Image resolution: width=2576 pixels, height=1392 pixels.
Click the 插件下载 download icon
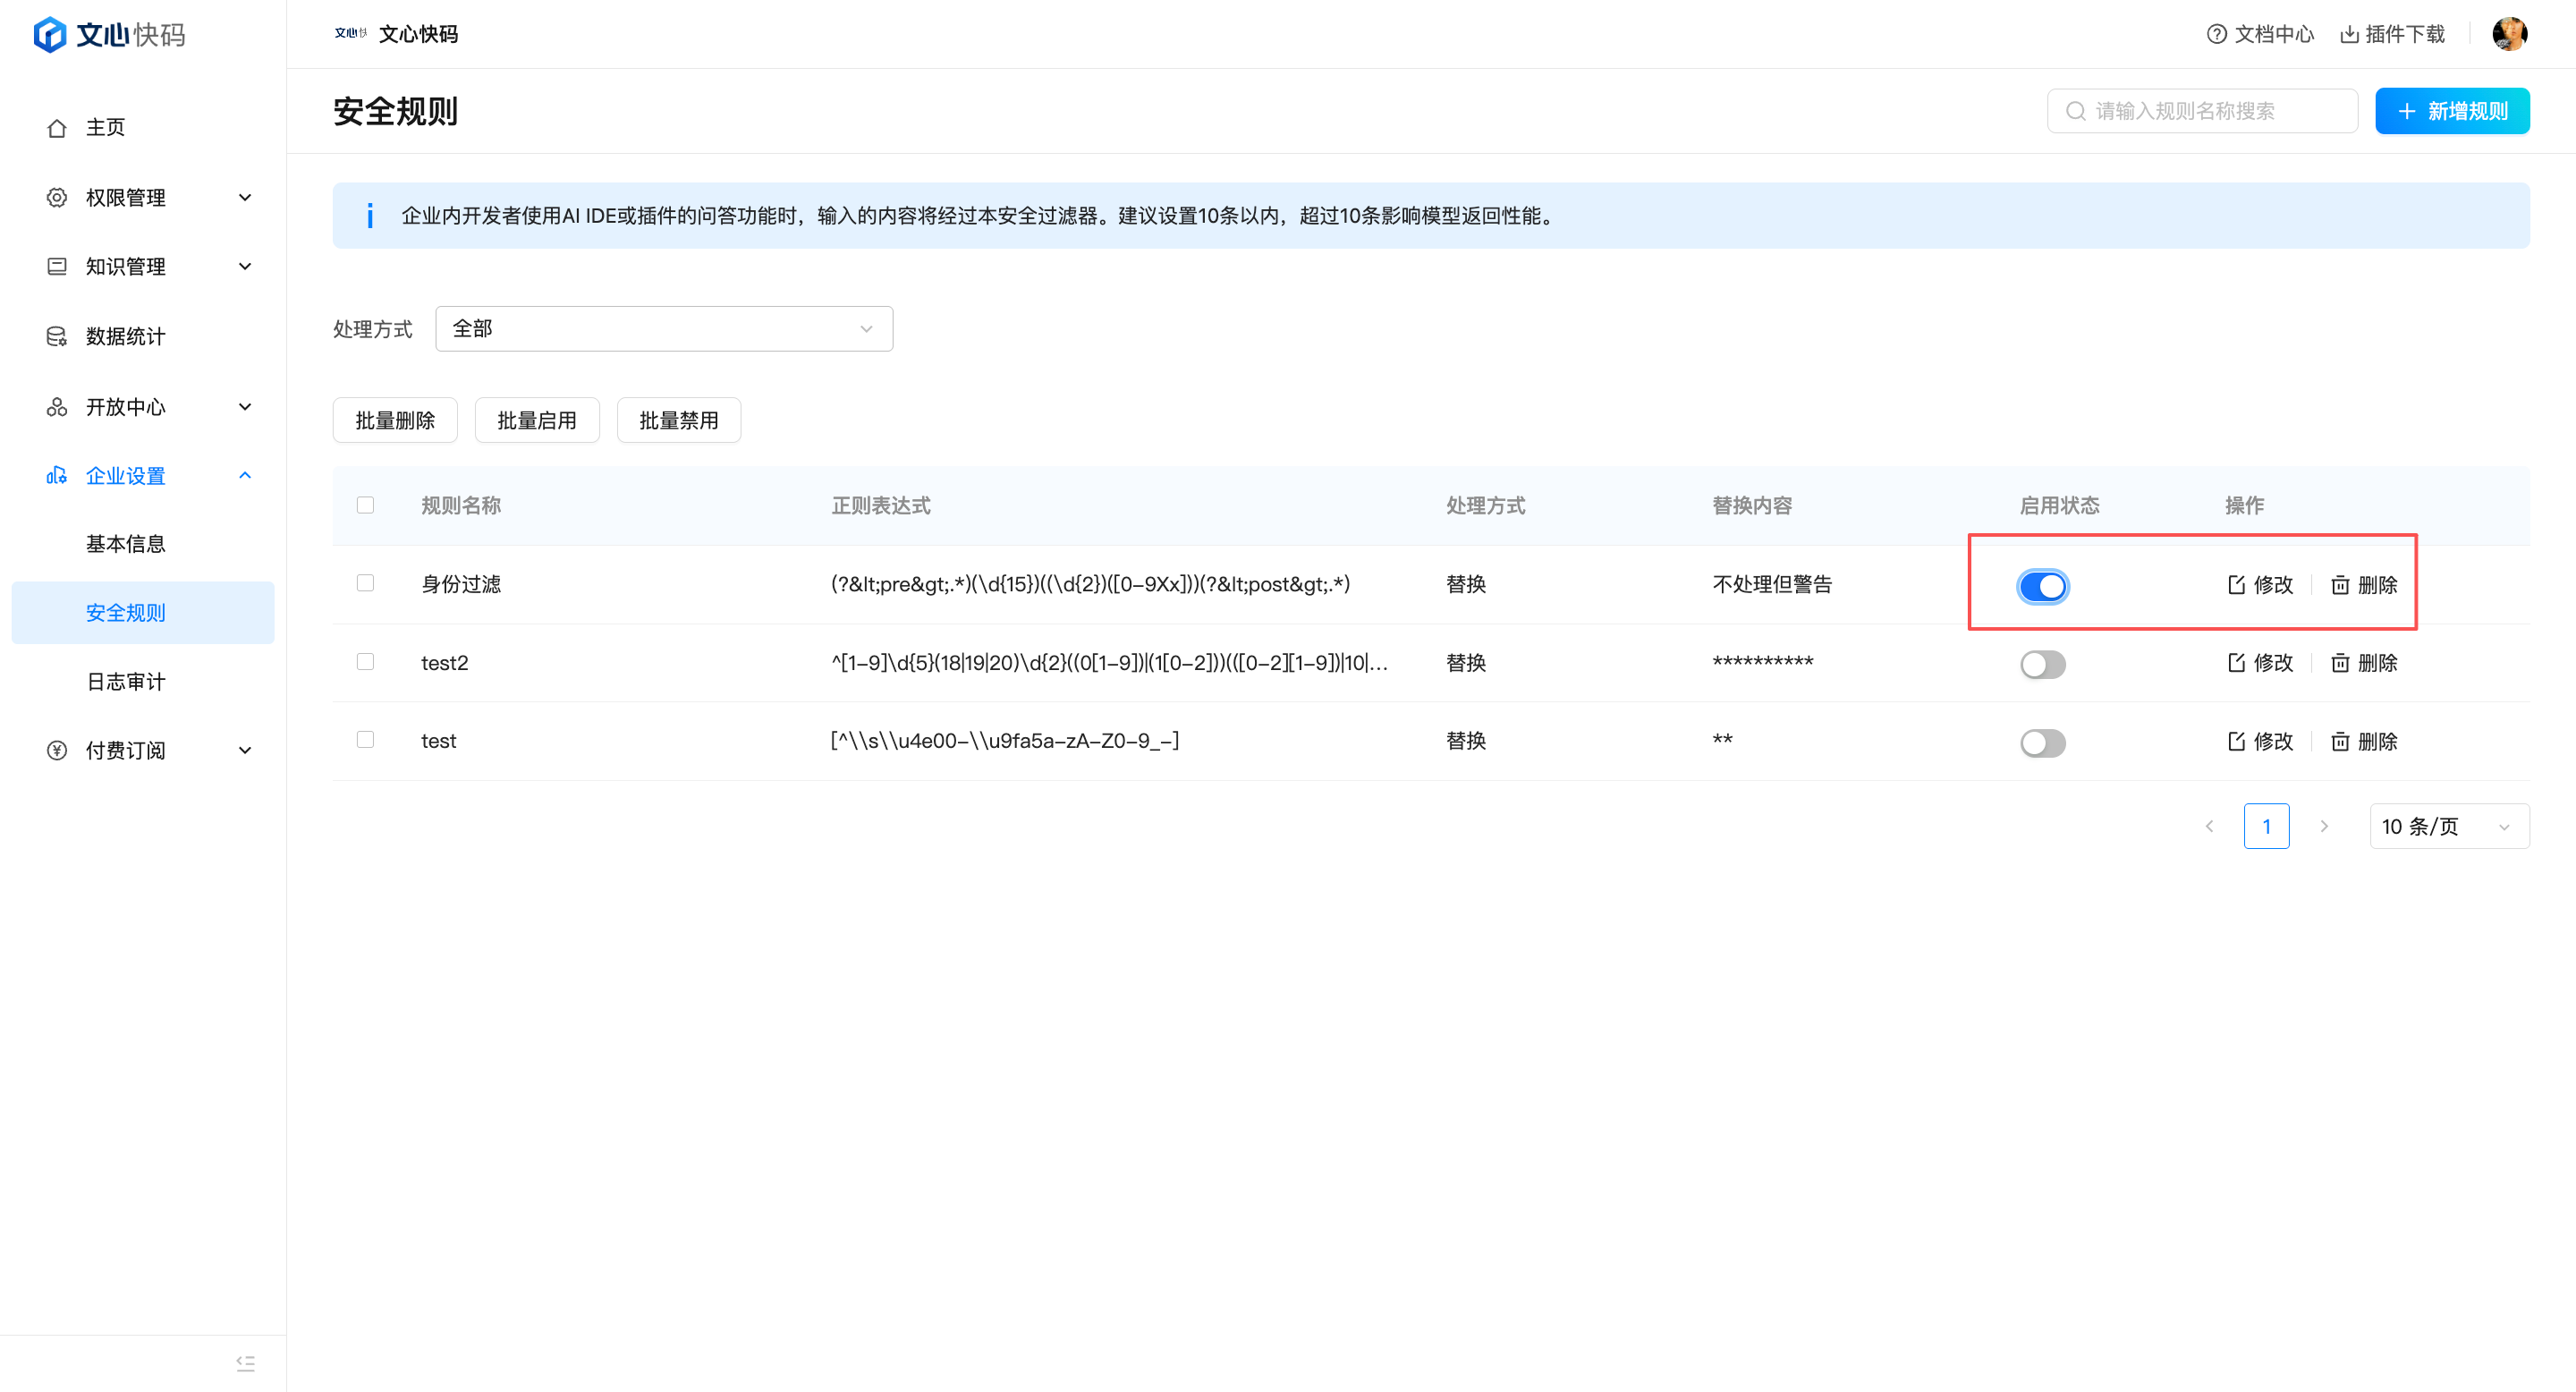(2349, 34)
